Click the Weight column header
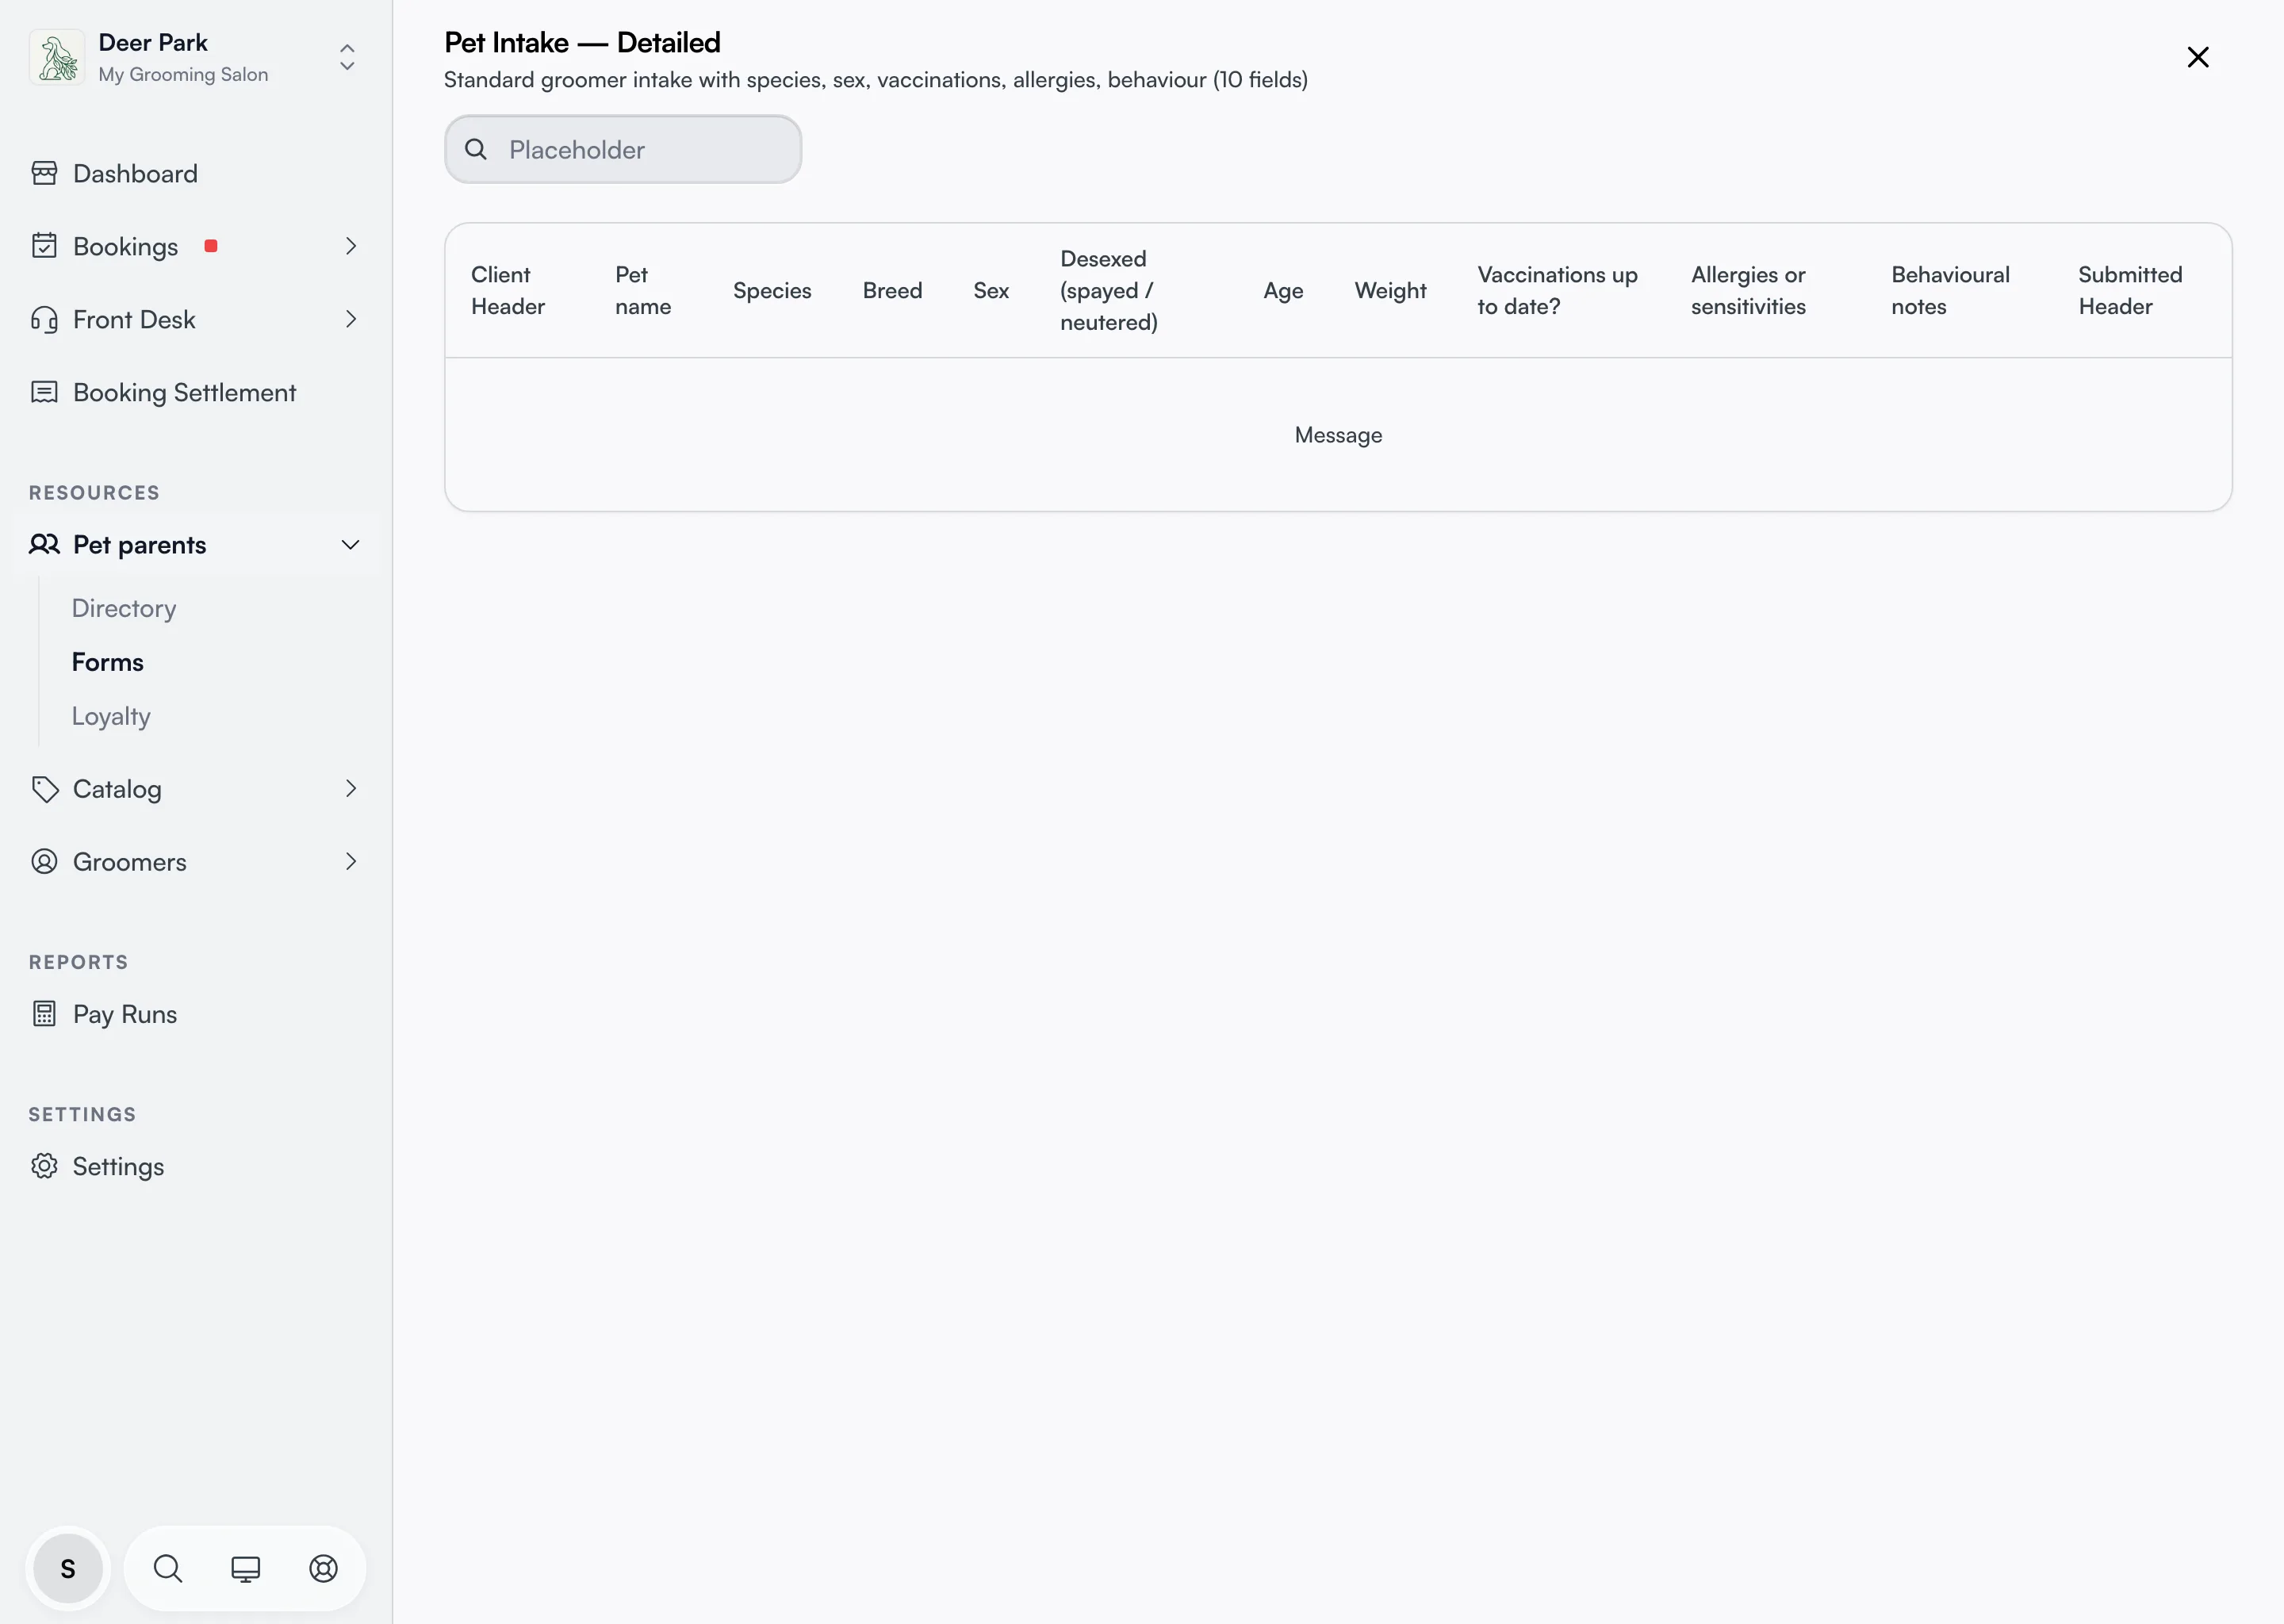The width and height of the screenshot is (2284, 1624). [x=1390, y=290]
